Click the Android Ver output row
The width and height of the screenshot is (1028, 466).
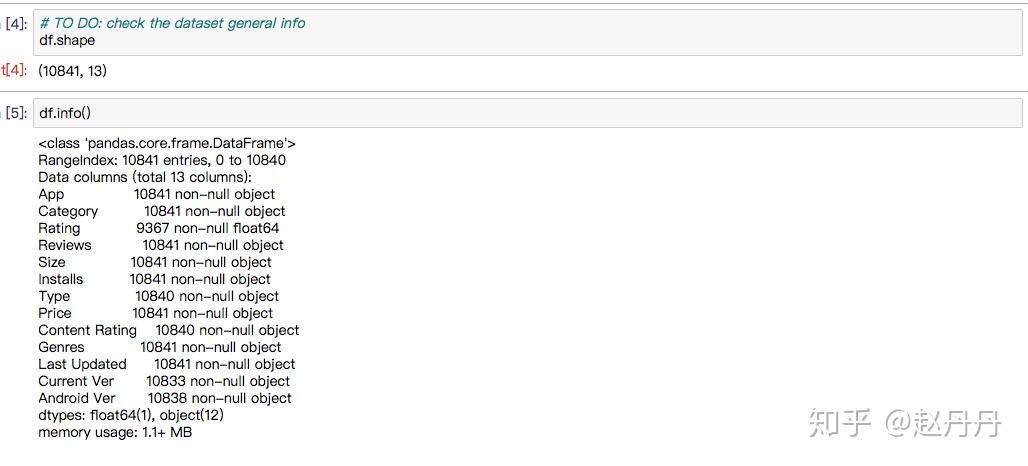165,398
